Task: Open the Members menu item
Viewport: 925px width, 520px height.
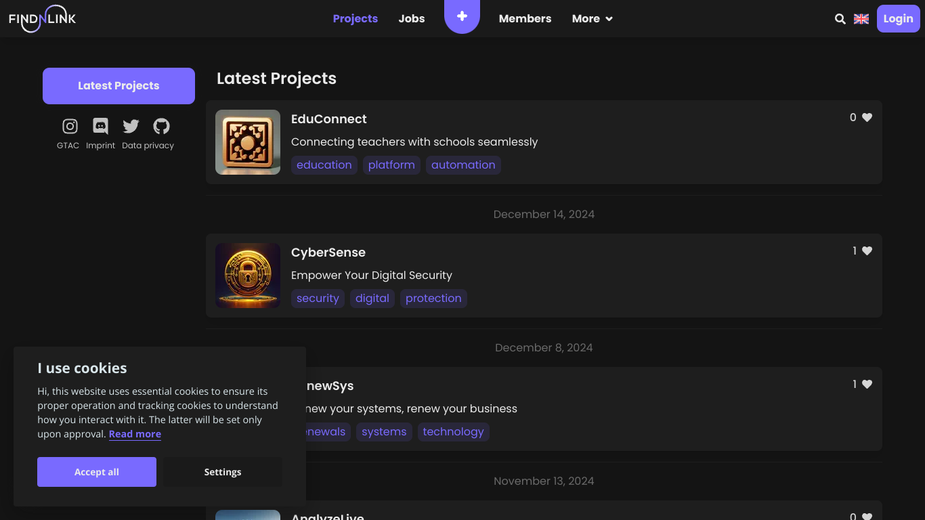Action: tap(525, 19)
